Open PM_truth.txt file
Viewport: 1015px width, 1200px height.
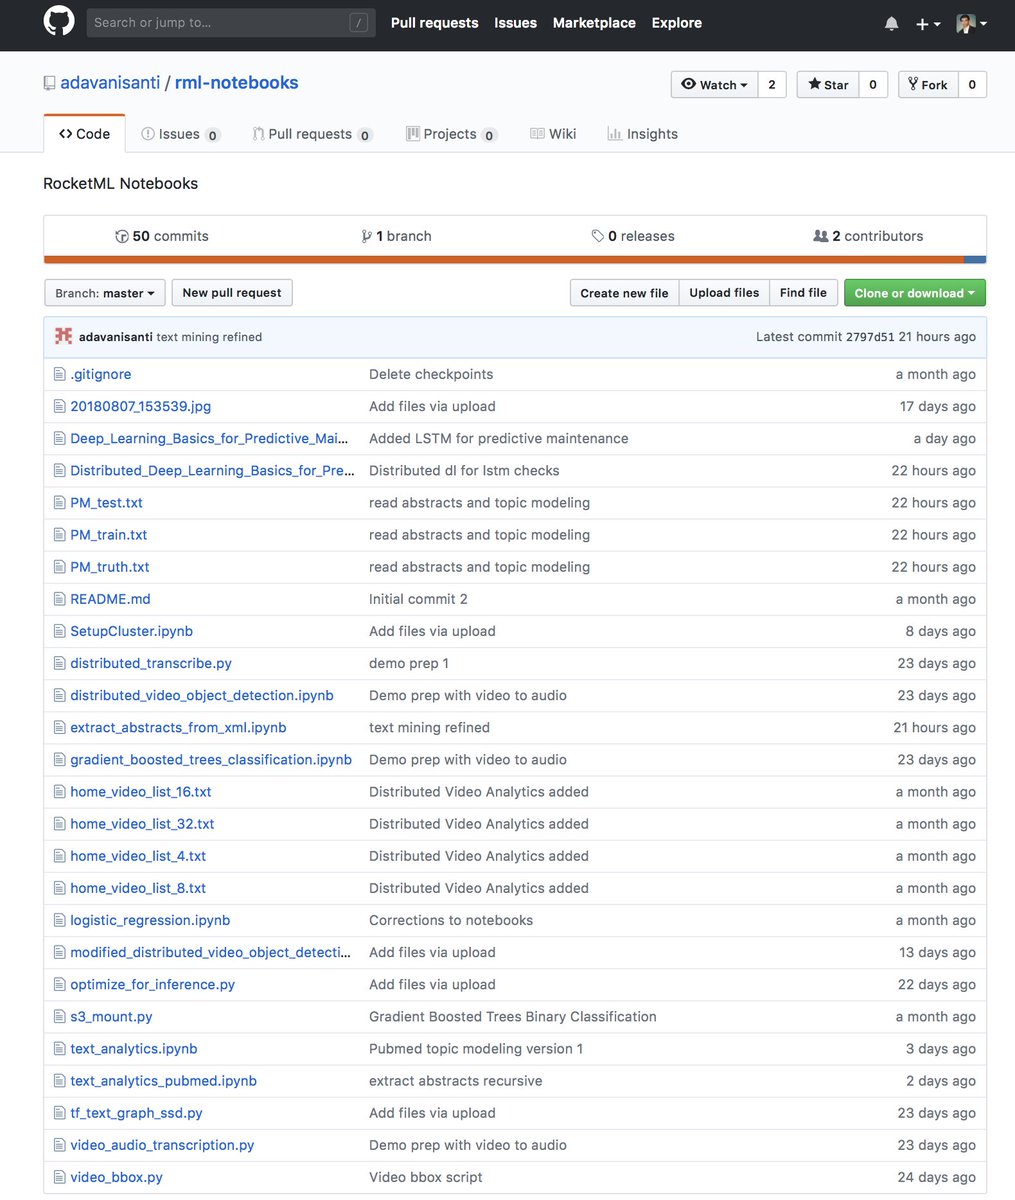coord(110,567)
